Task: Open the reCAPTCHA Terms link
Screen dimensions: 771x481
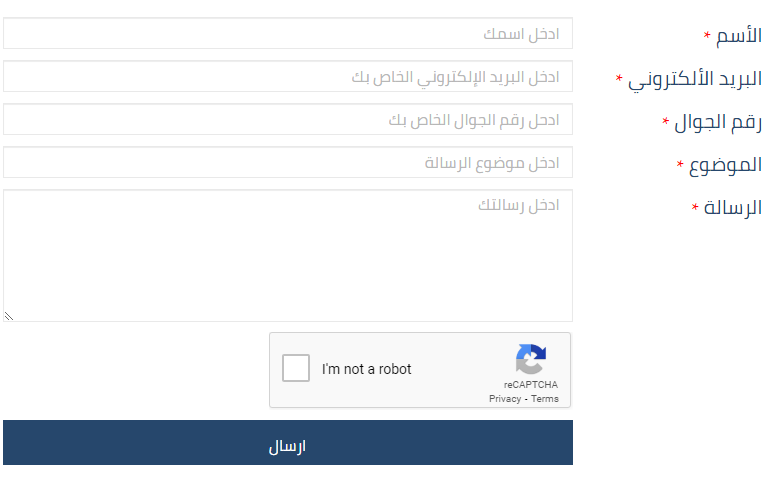Action: pos(545,399)
